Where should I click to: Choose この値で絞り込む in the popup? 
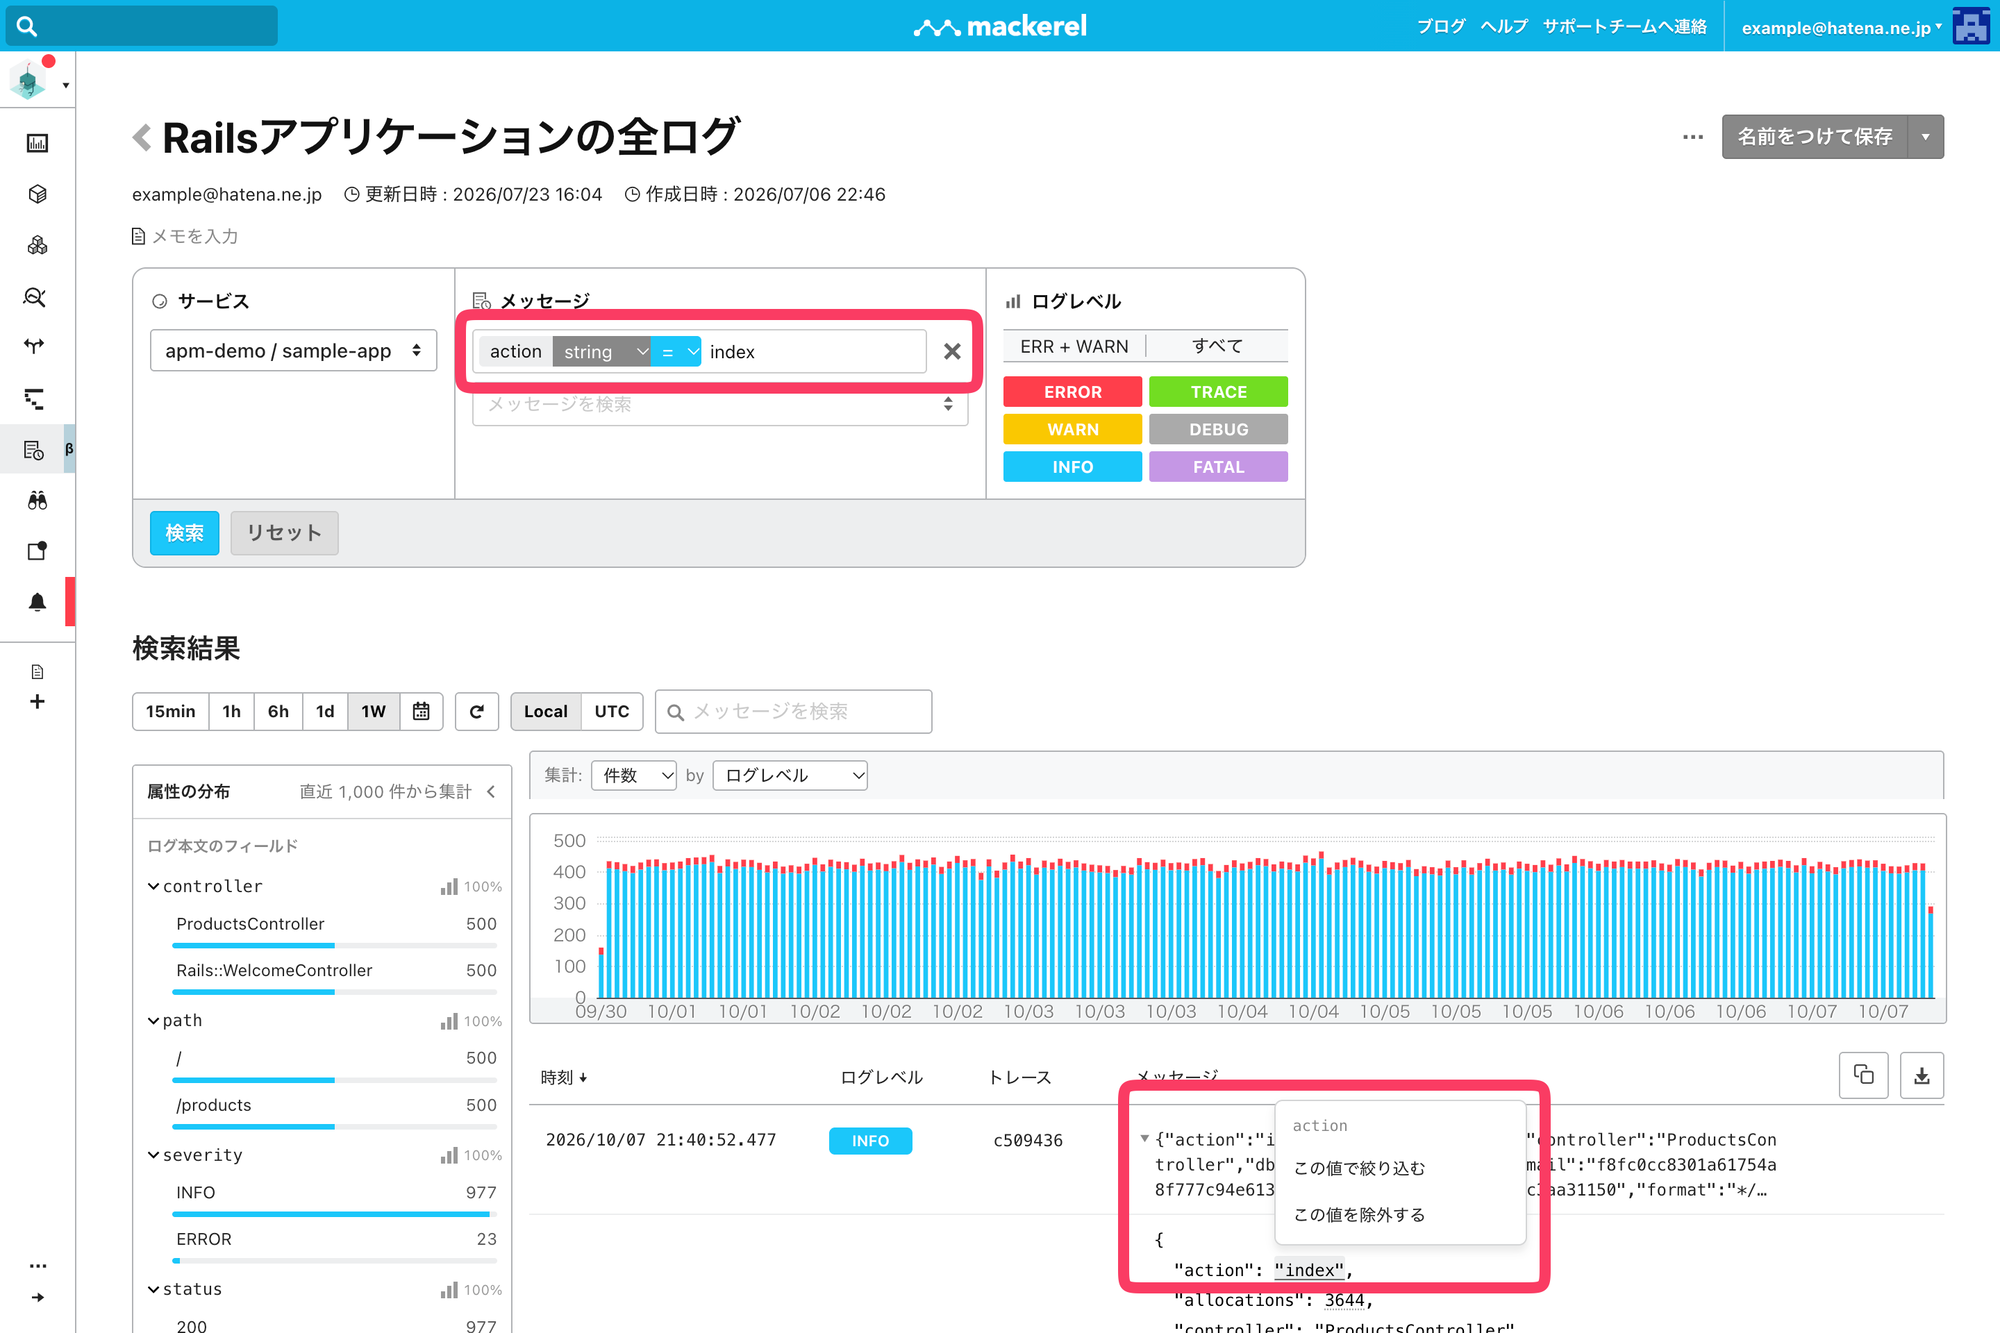click(x=1359, y=1168)
